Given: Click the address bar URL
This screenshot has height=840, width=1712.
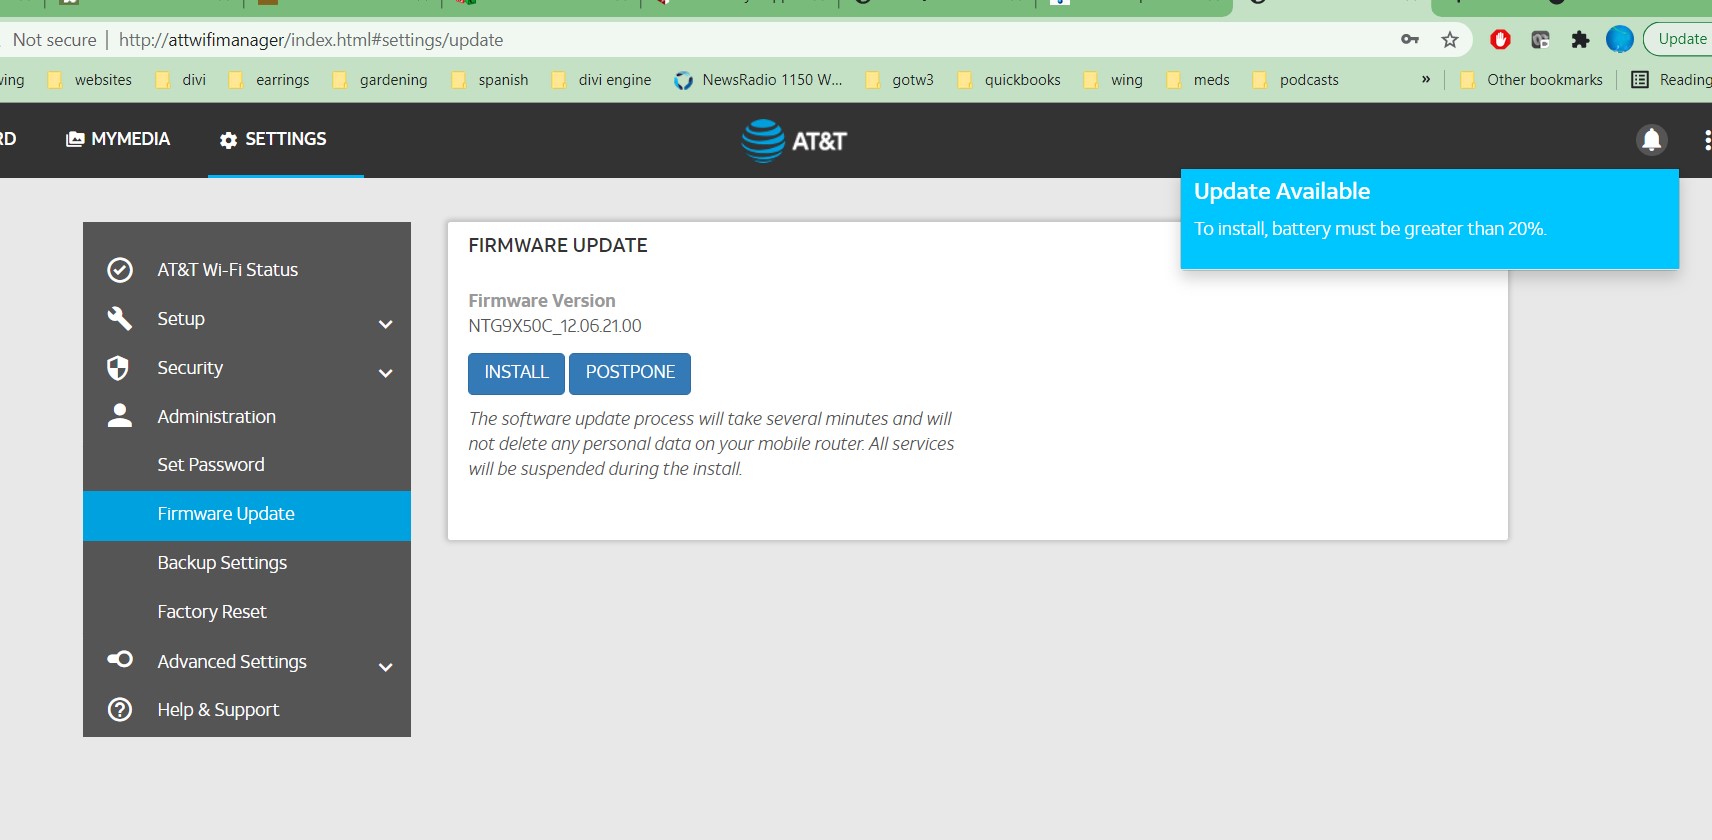Looking at the screenshot, I should tap(311, 40).
